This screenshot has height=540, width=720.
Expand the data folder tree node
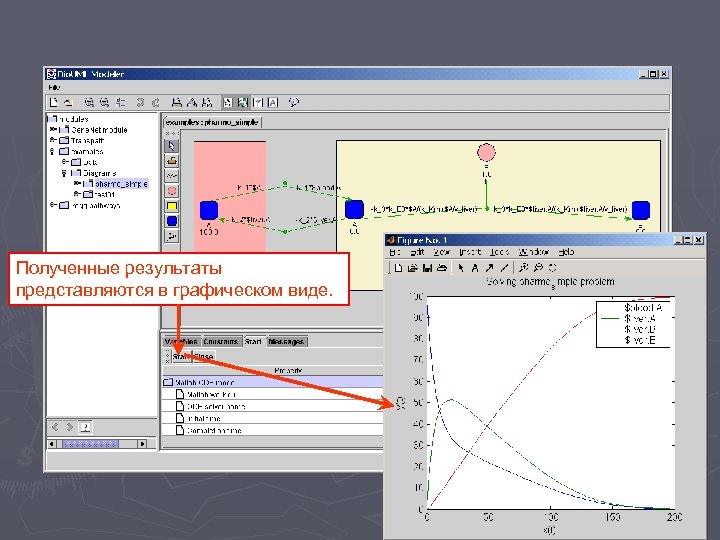click(x=65, y=162)
